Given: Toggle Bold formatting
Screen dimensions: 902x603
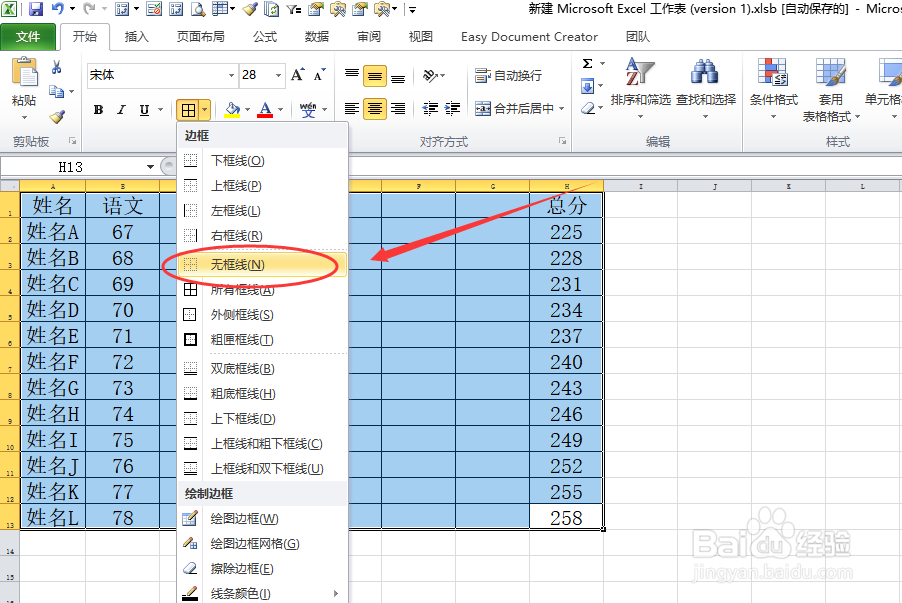Looking at the screenshot, I should pyautogui.click(x=98, y=109).
